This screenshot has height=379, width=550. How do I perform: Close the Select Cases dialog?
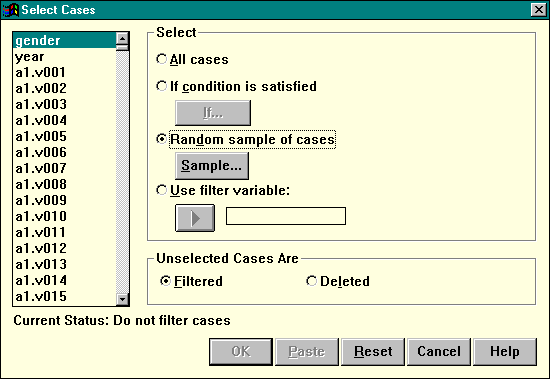pyautogui.click(x=539, y=9)
